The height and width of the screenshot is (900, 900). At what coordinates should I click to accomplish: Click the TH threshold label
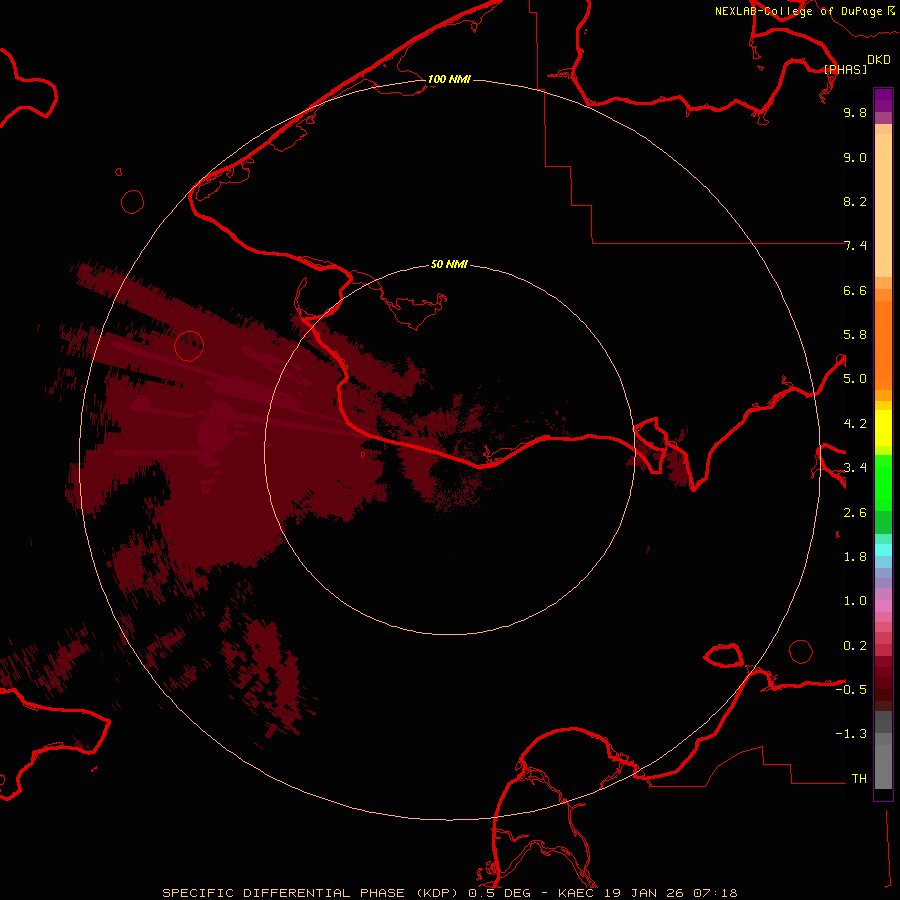tap(859, 778)
